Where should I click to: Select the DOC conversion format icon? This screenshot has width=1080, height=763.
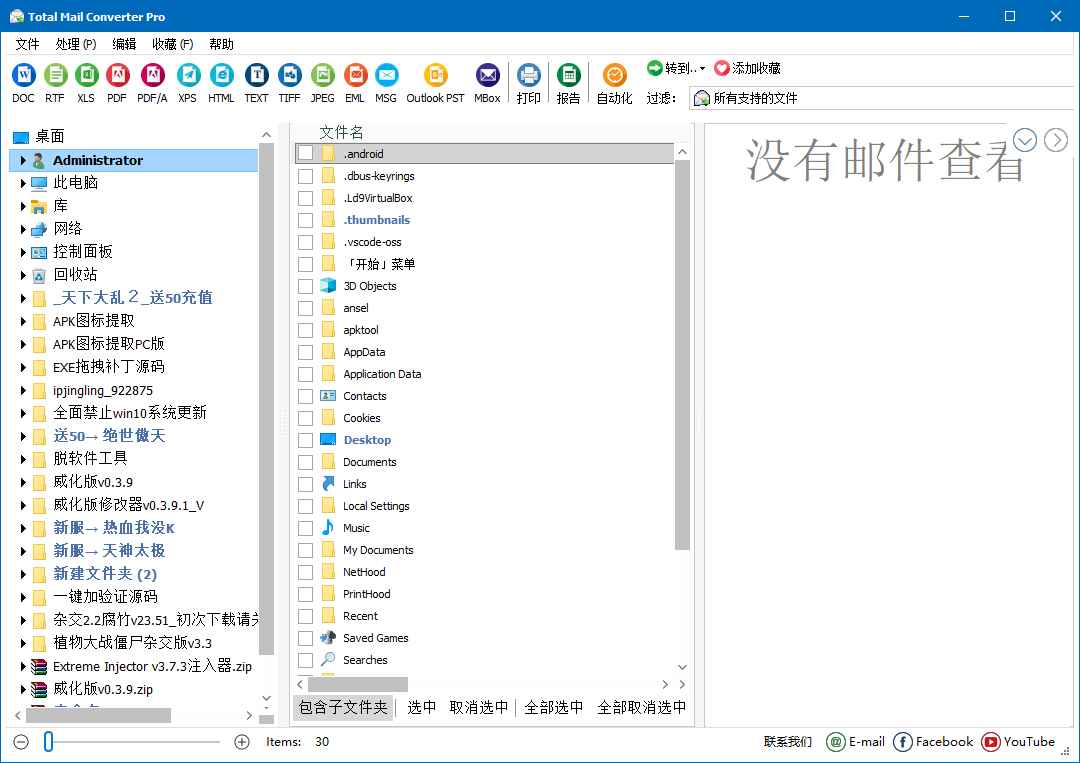pyautogui.click(x=23, y=75)
